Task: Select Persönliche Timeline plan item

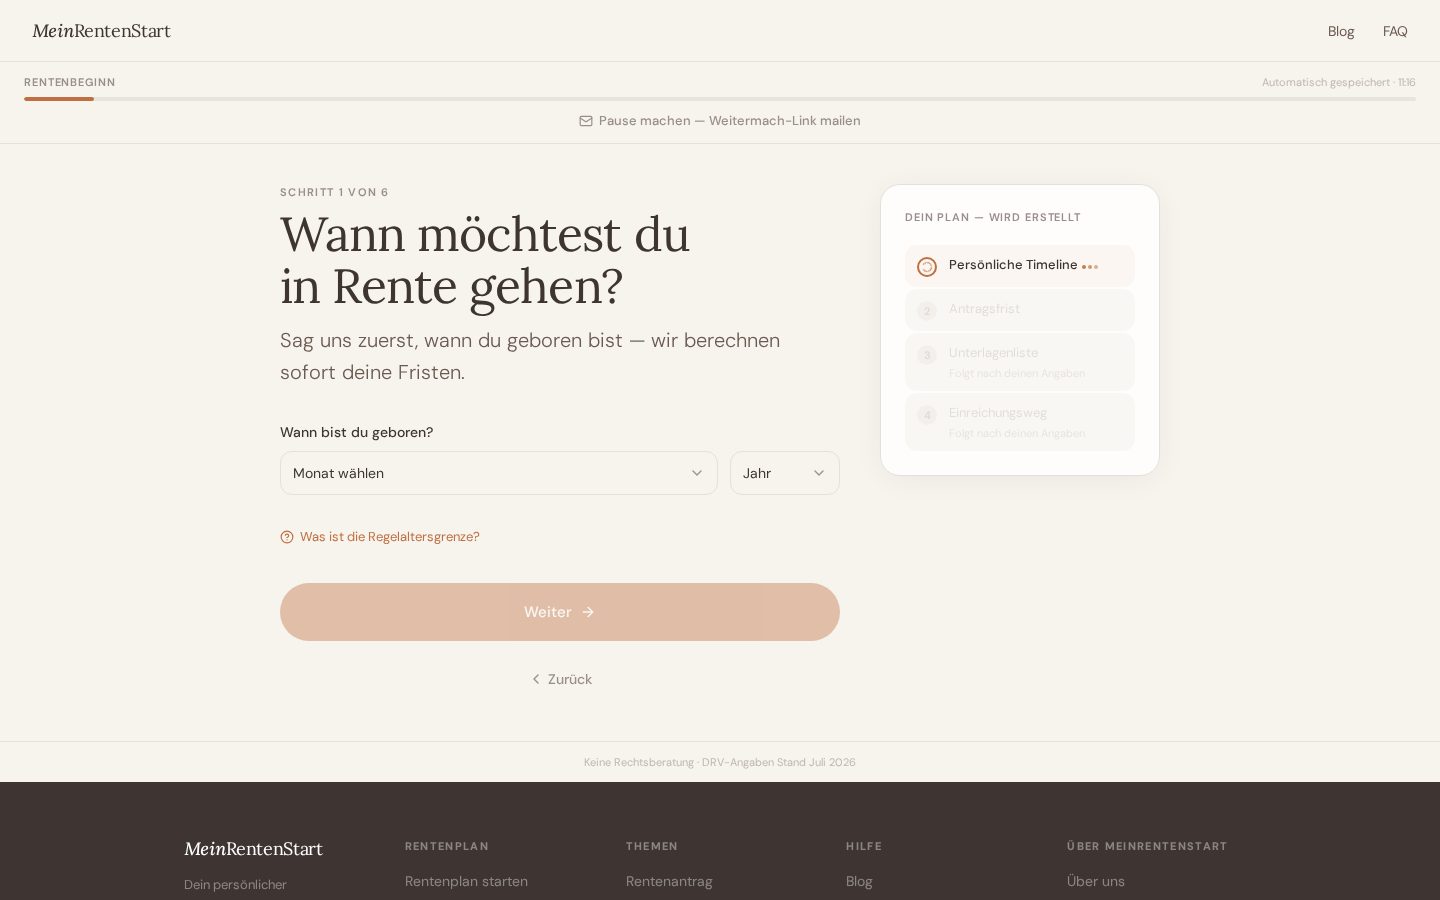Action: (x=1020, y=266)
